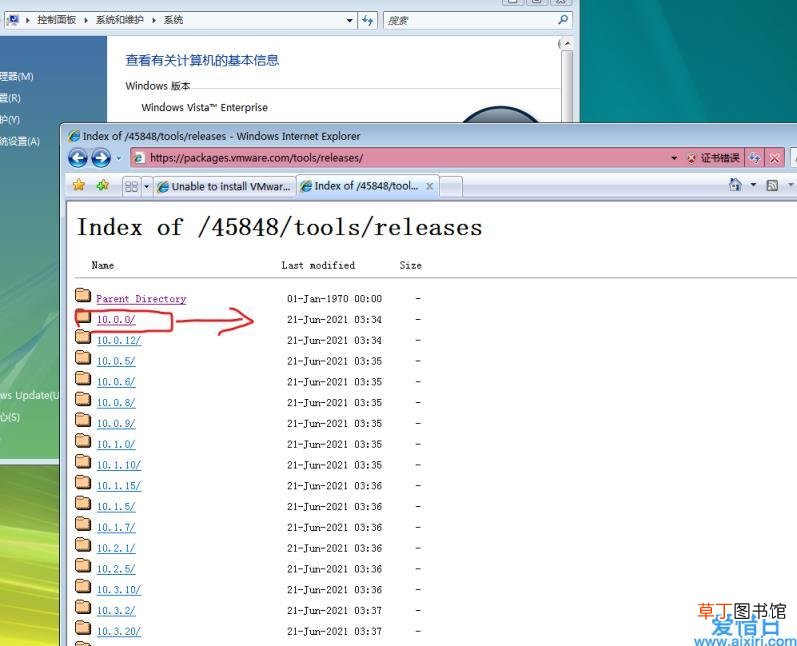Click the certificate error (证书错误) security badge
This screenshot has height=646, width=797.
pos(714,158)
